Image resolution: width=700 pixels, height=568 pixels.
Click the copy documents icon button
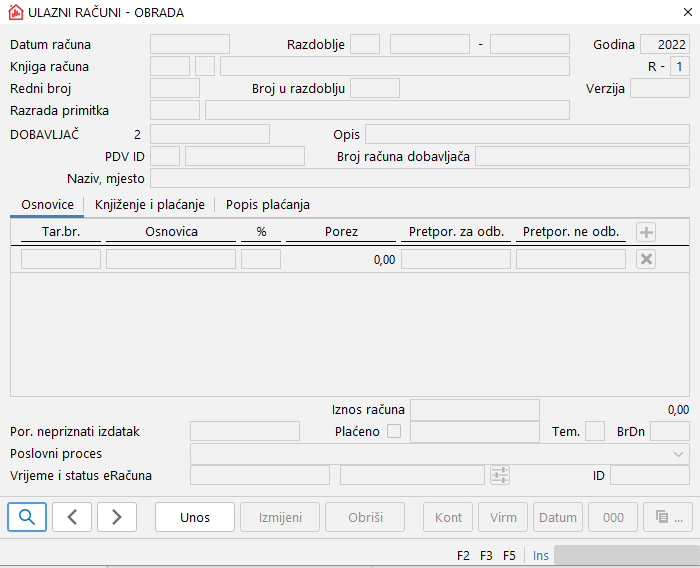667,517
